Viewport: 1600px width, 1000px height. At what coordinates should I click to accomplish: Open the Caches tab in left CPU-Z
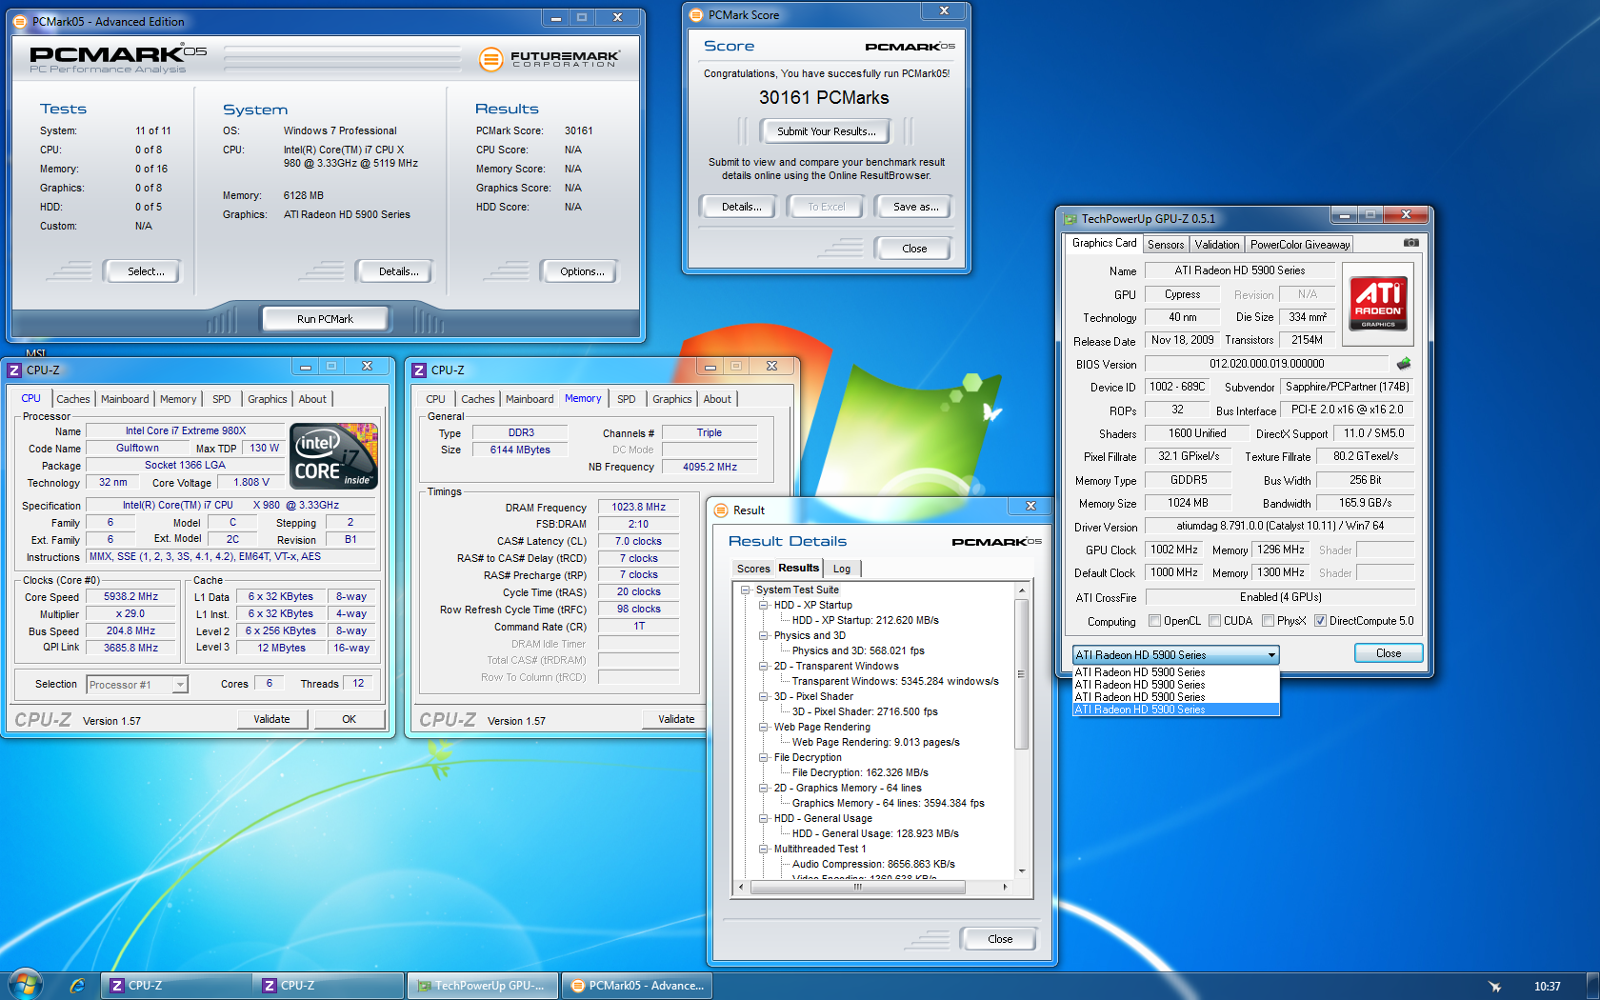[73, 399]
